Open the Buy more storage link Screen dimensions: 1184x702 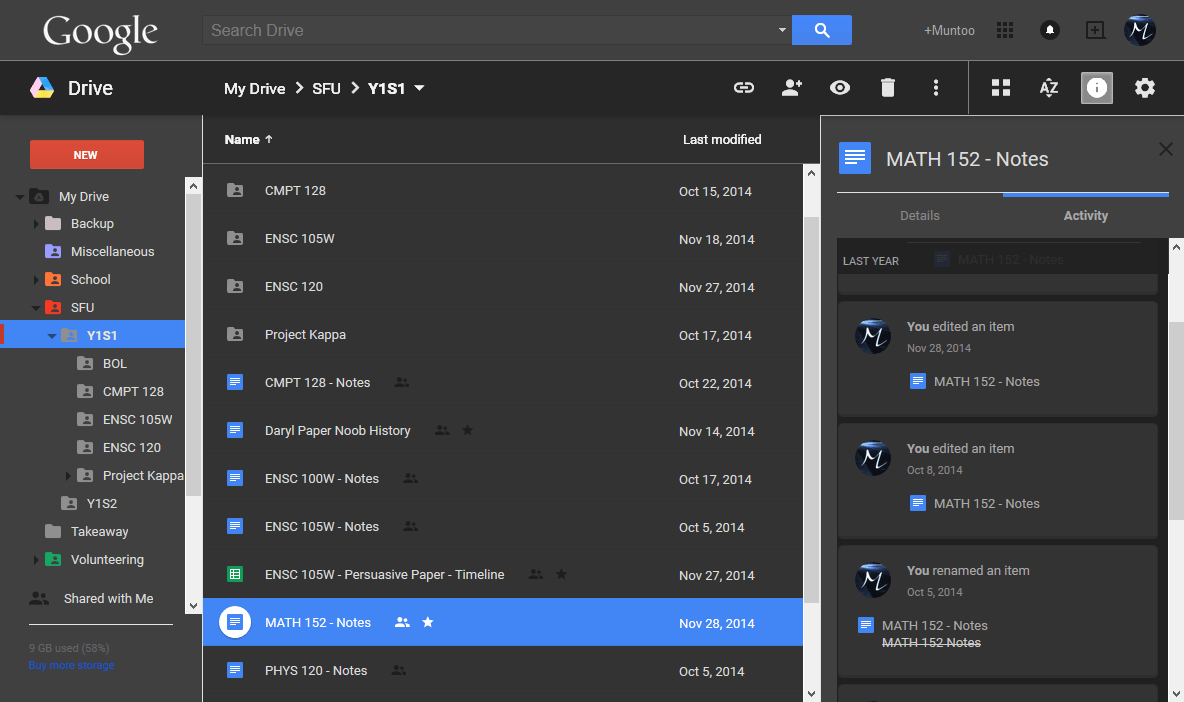coord(71,665)
